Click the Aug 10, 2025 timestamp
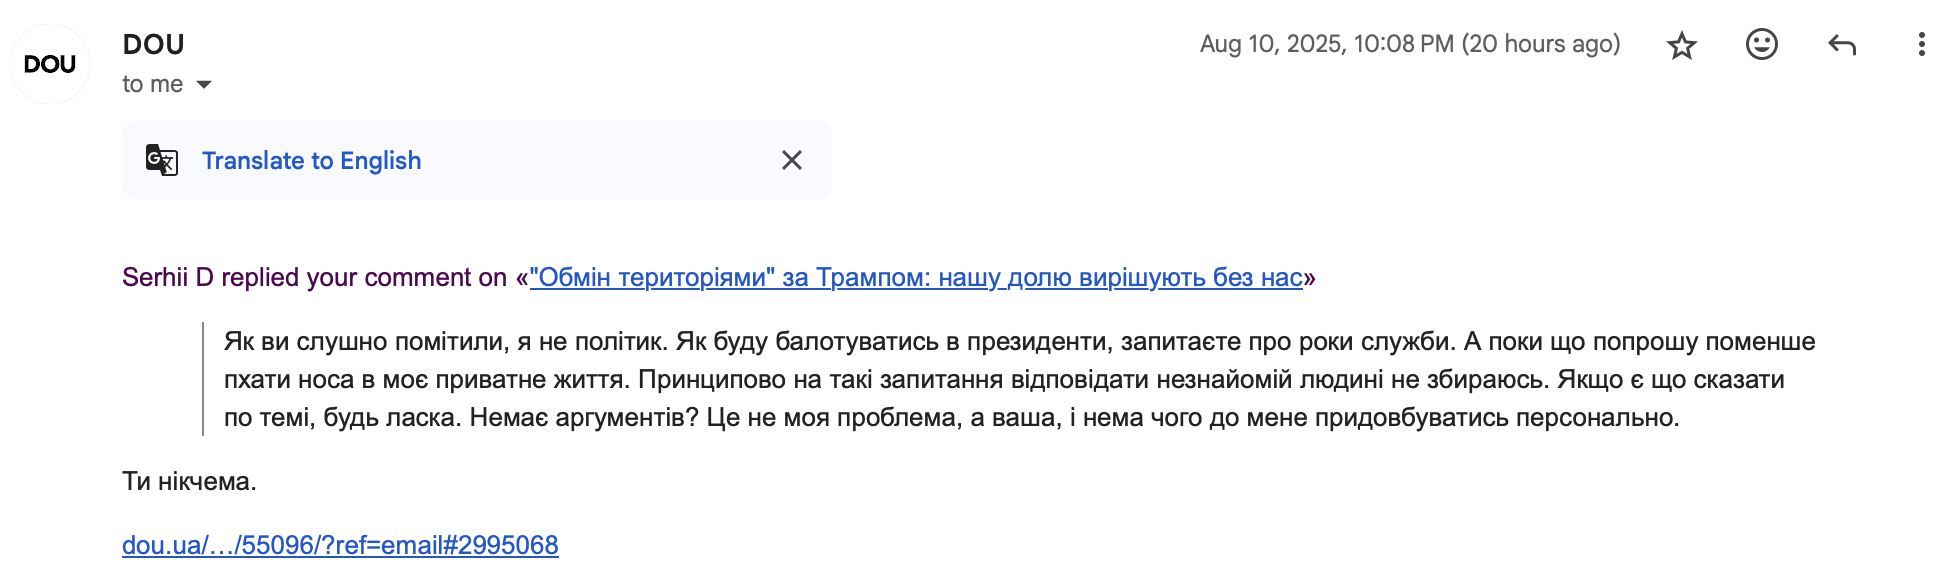Image resolution: width=1956 pixels, height=588 pixels. click(1326, 44)
